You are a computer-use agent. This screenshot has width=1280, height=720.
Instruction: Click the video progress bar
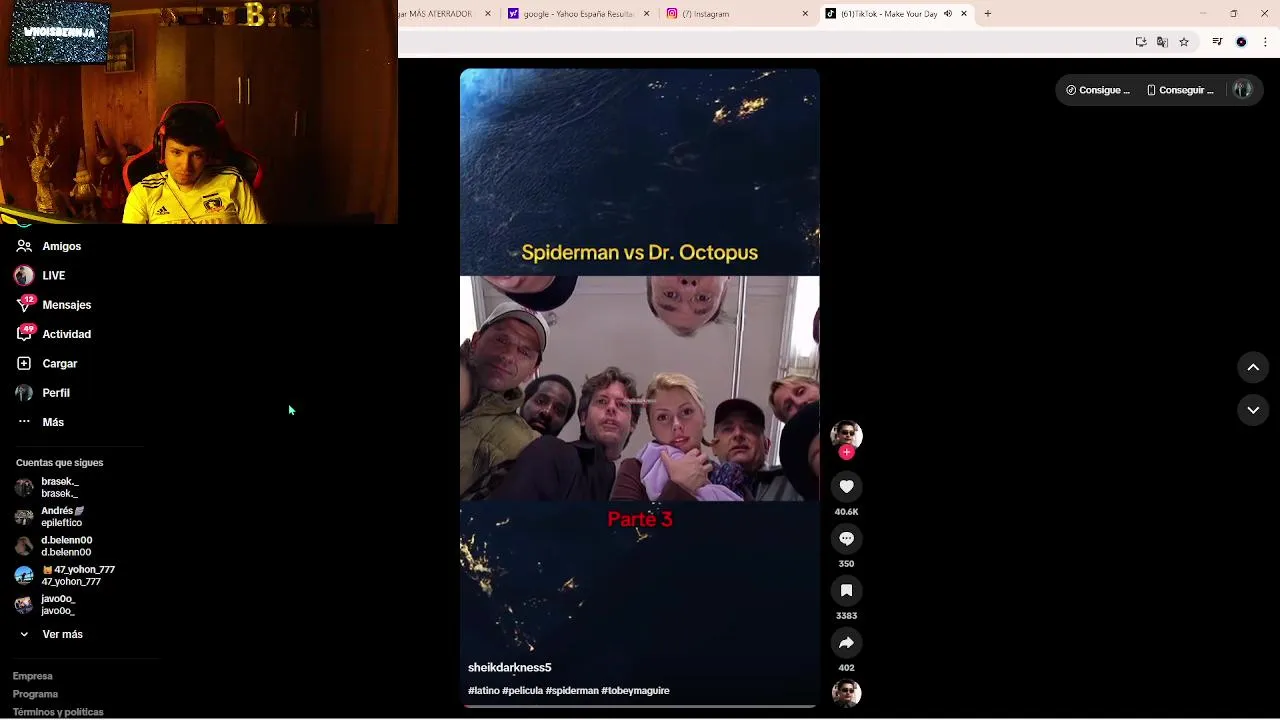pos(640,706)
